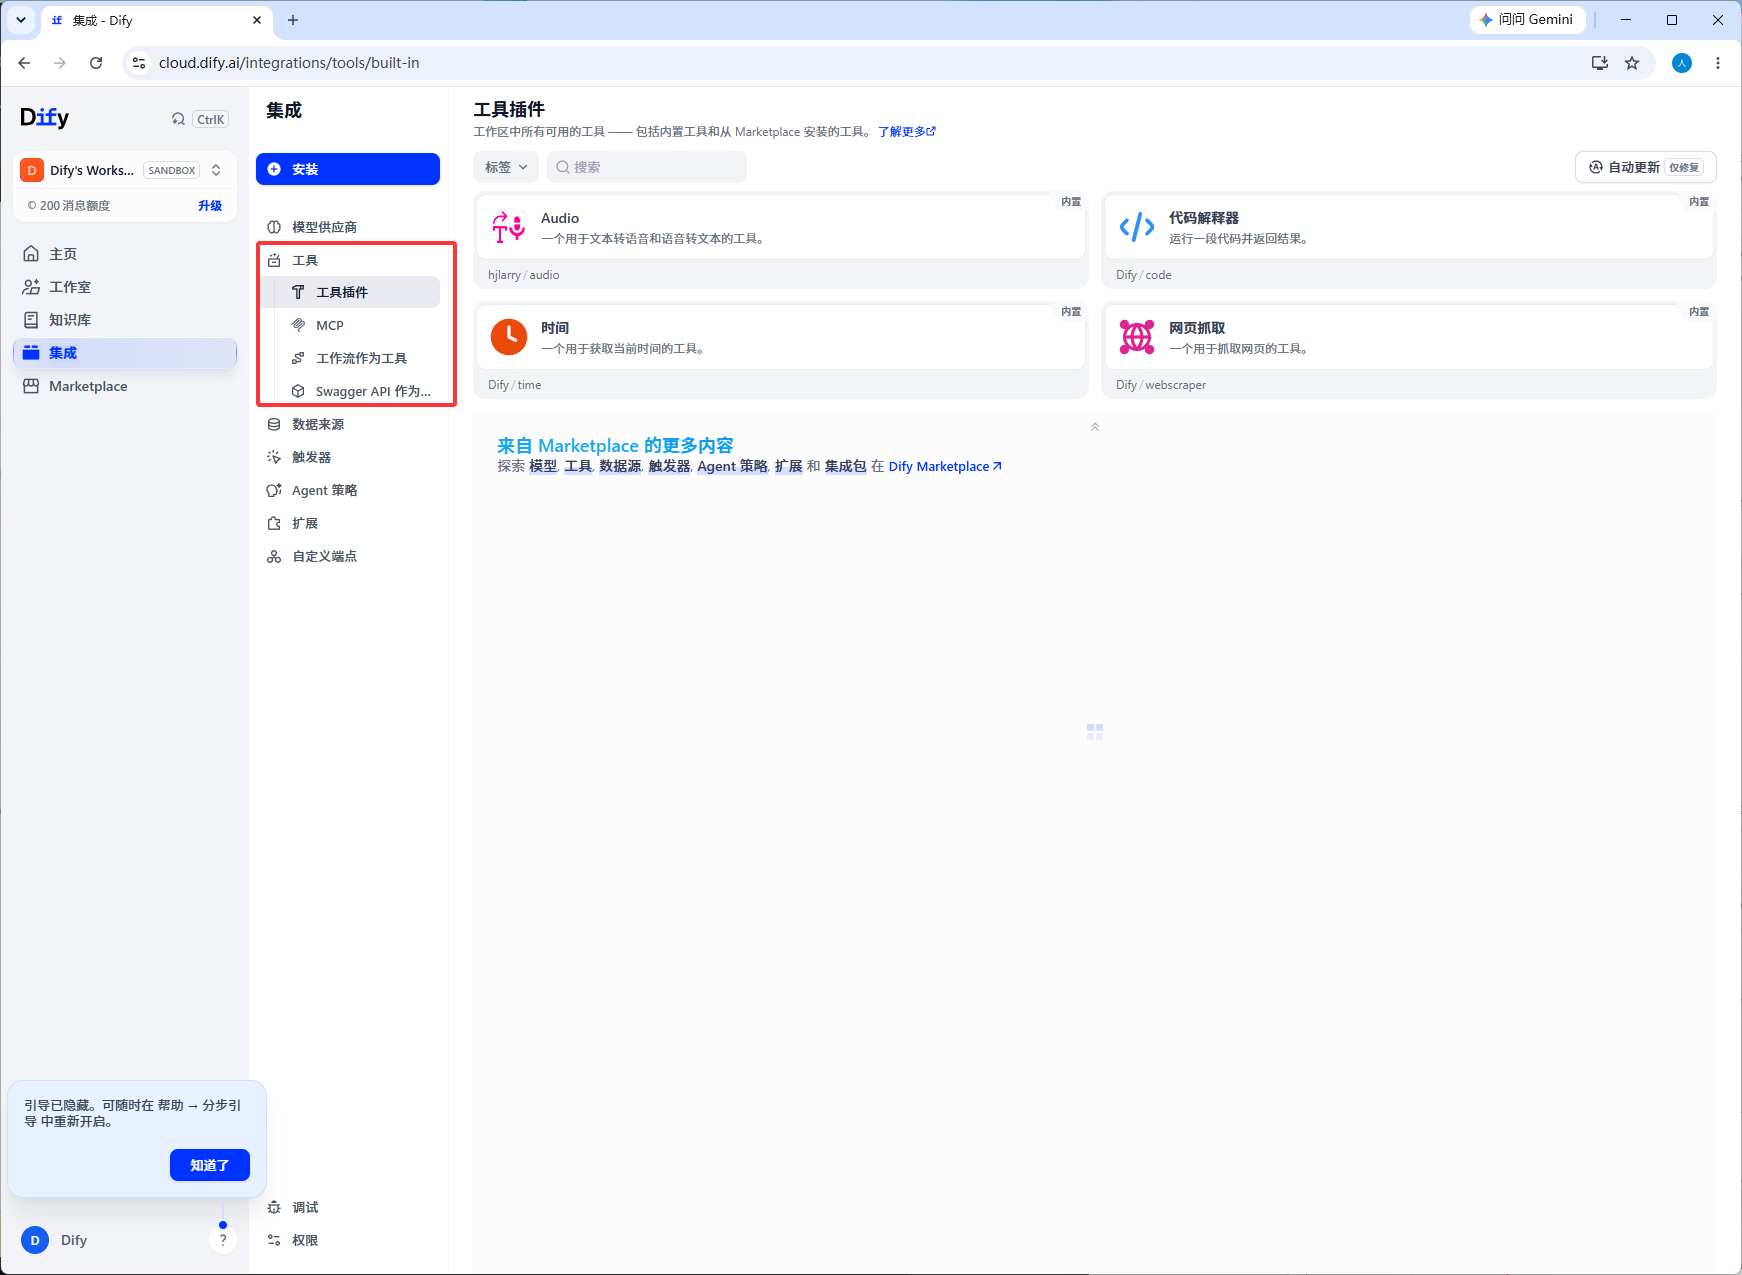This screenshot has width=1742, height=1275.
Task: Click the blue 安装 button
Action: [348, 169]
